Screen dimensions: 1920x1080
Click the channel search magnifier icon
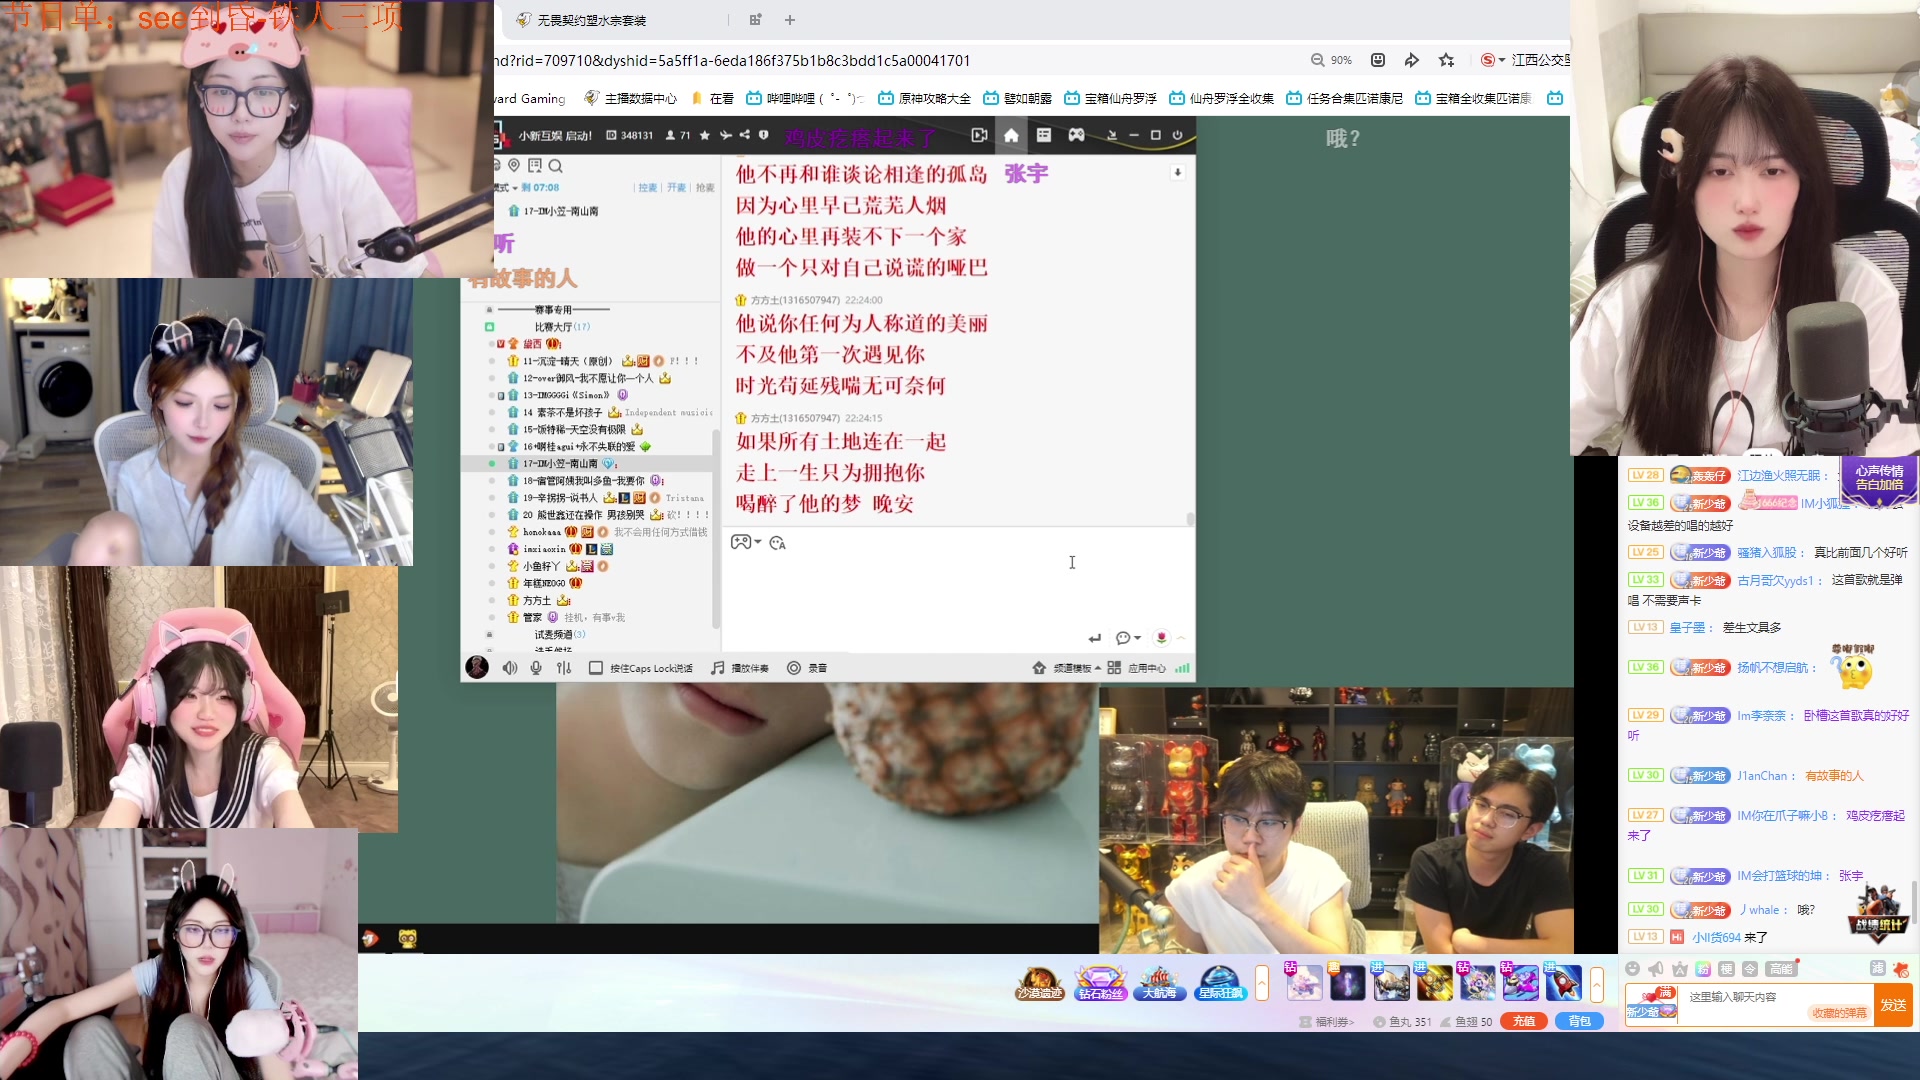tap(556, 166)
